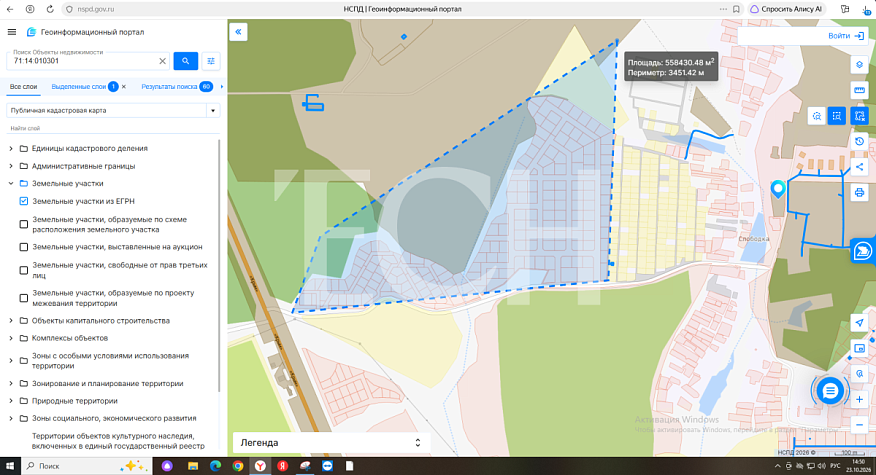The height and width of the screenshot is (475, 876).
Task: Open the map layers switcher
Action: tap(859, 65)
